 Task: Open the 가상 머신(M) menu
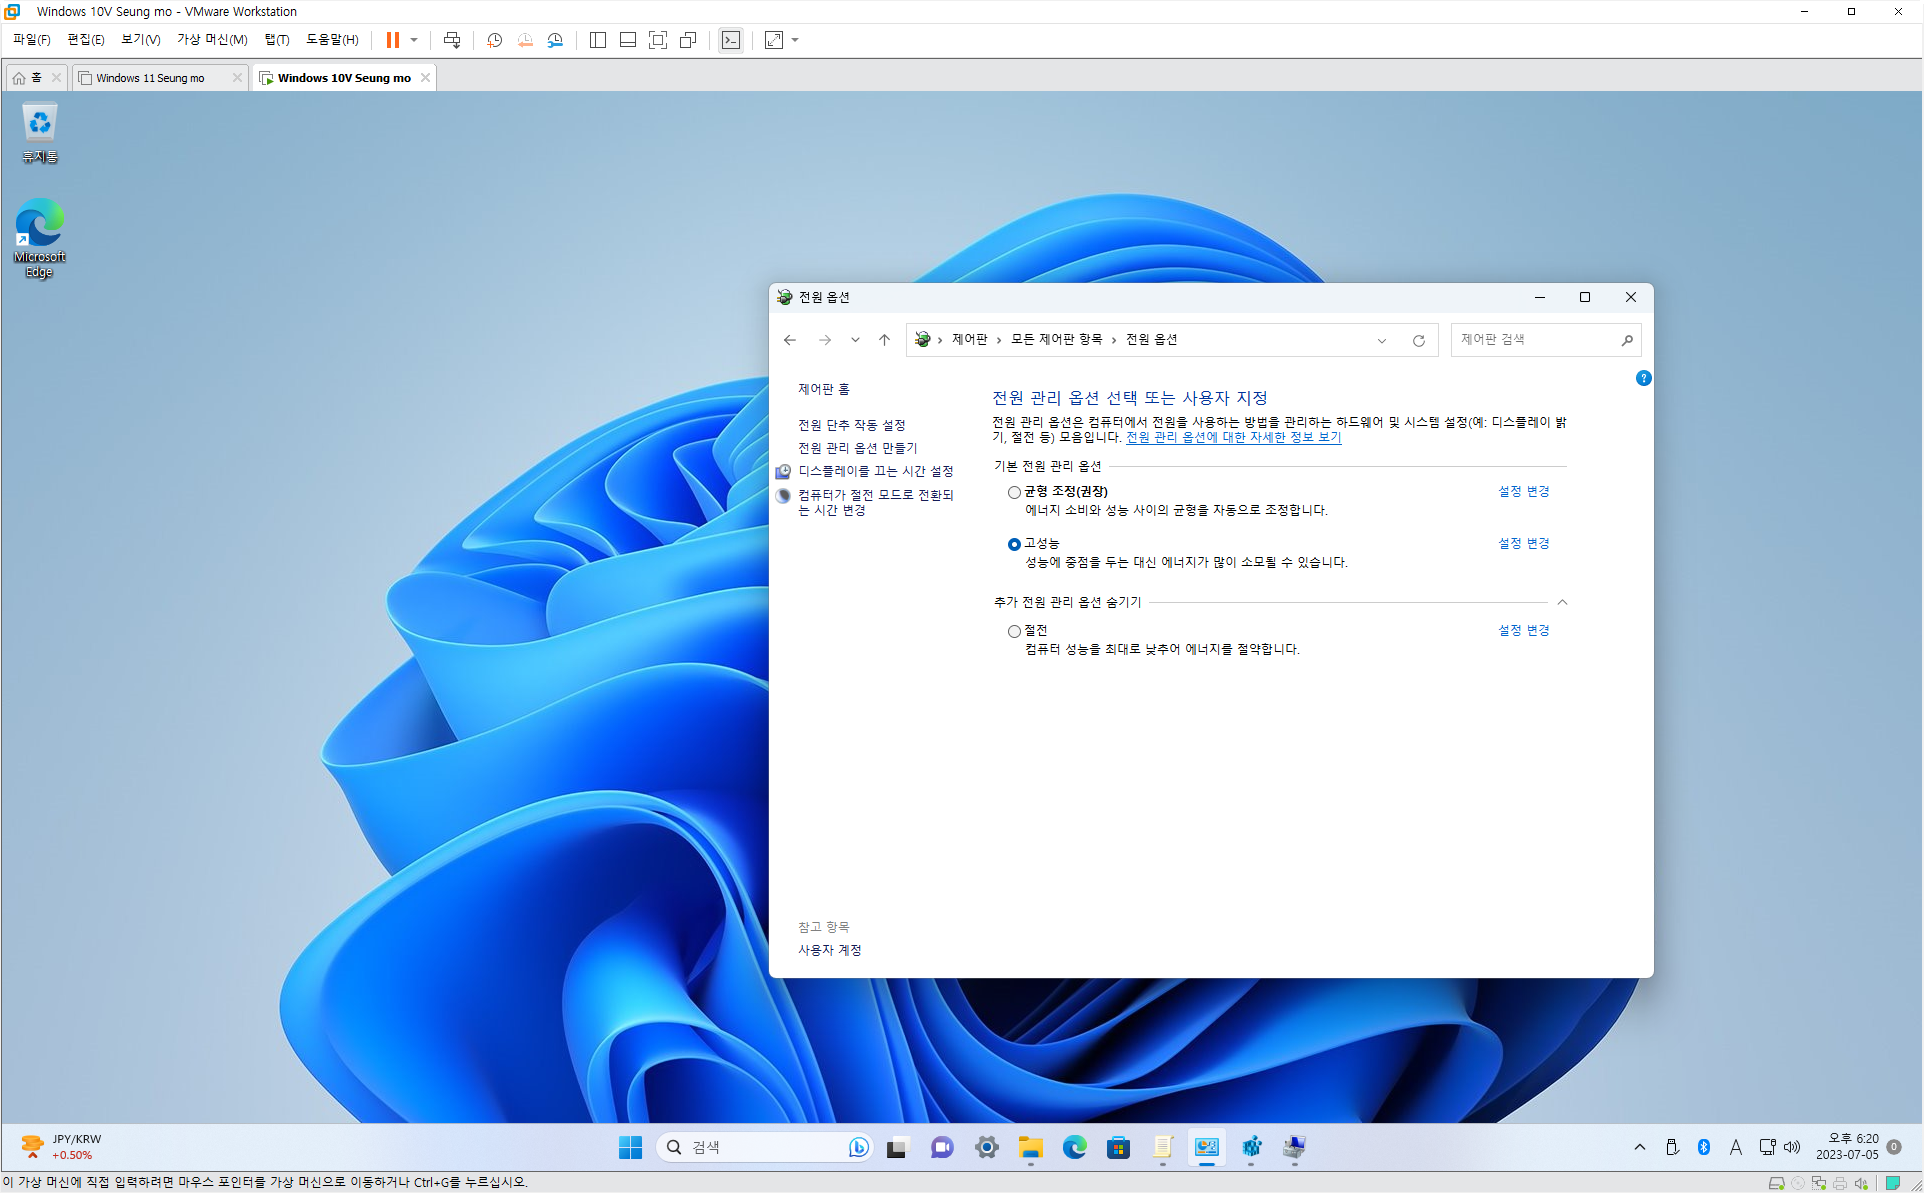(x=212, y=40)
